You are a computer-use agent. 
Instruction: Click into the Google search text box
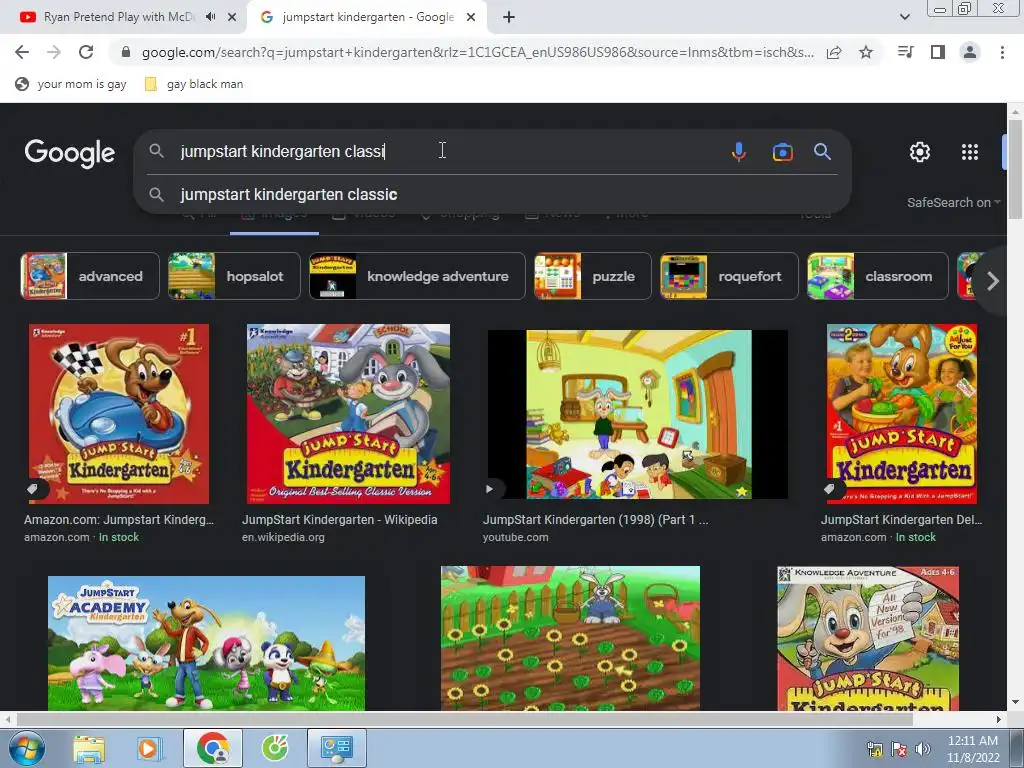pyautogui.click(x=444, y=152)
